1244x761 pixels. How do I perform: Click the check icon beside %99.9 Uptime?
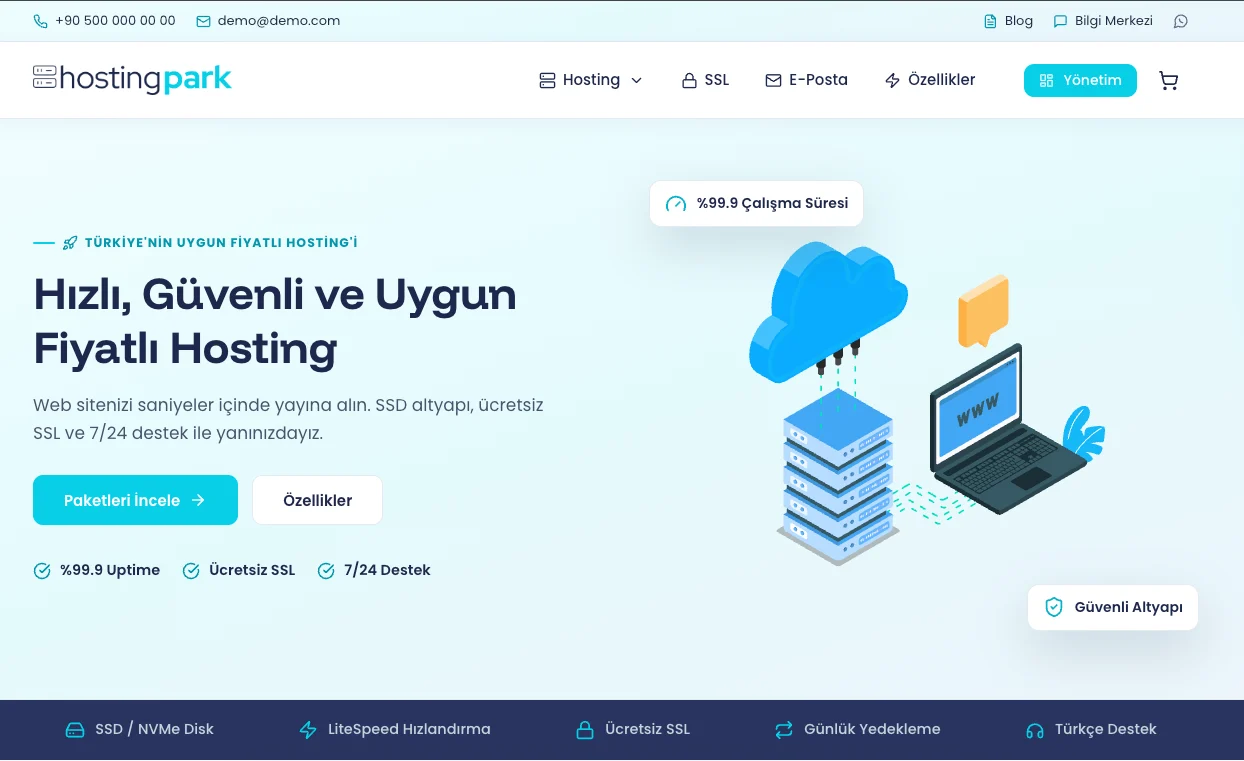click(42, 571)
